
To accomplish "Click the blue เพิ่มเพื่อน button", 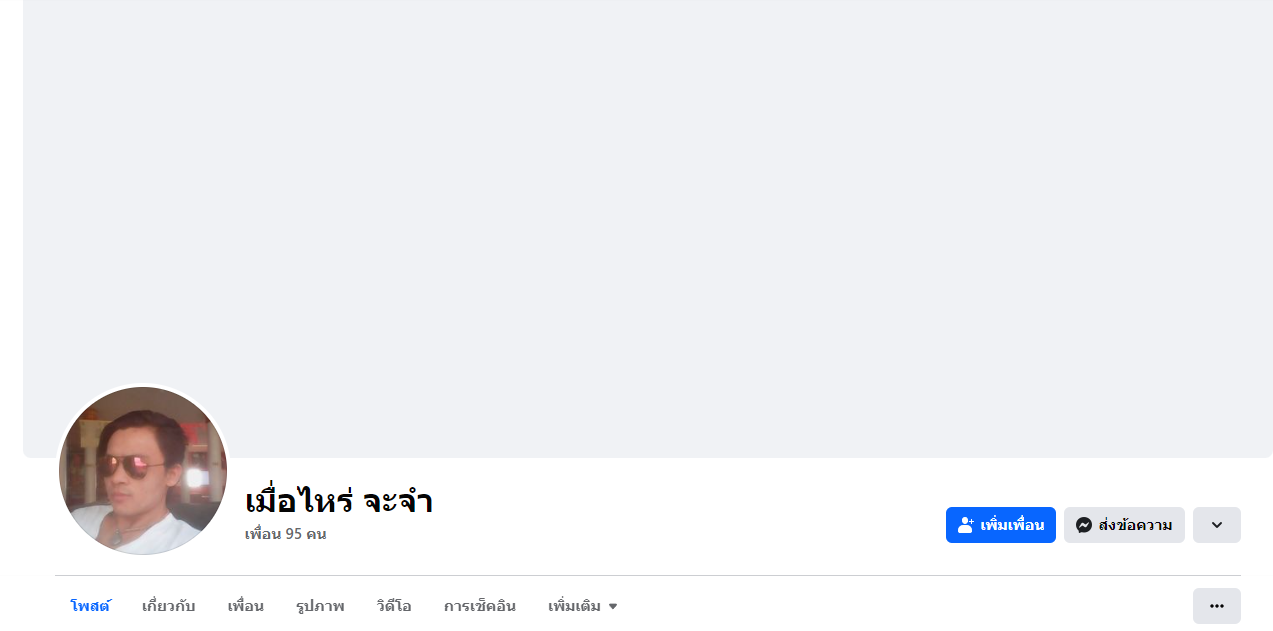I will click(1001, 525).
